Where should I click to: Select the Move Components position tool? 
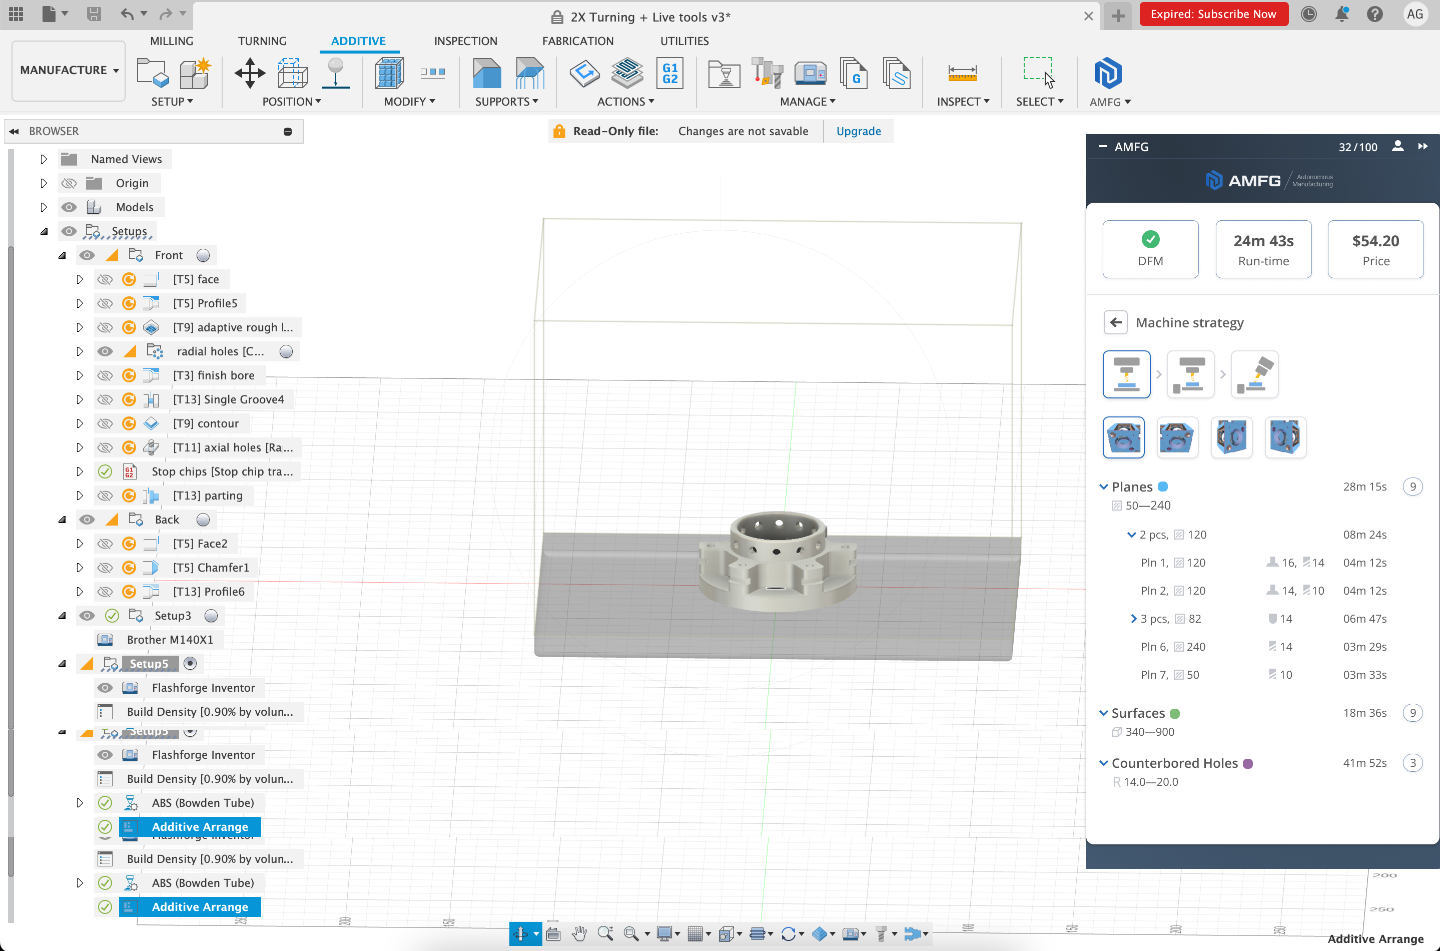249,73
